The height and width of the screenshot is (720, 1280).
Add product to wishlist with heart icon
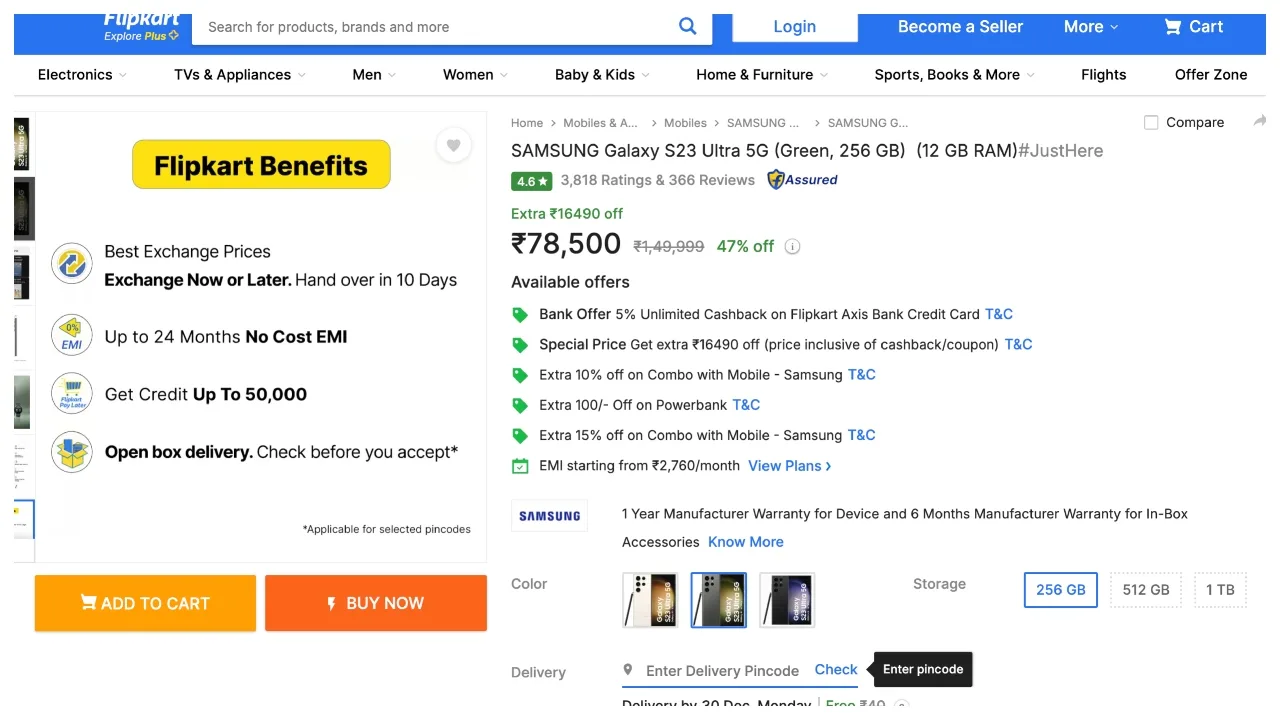pos(453,146)
